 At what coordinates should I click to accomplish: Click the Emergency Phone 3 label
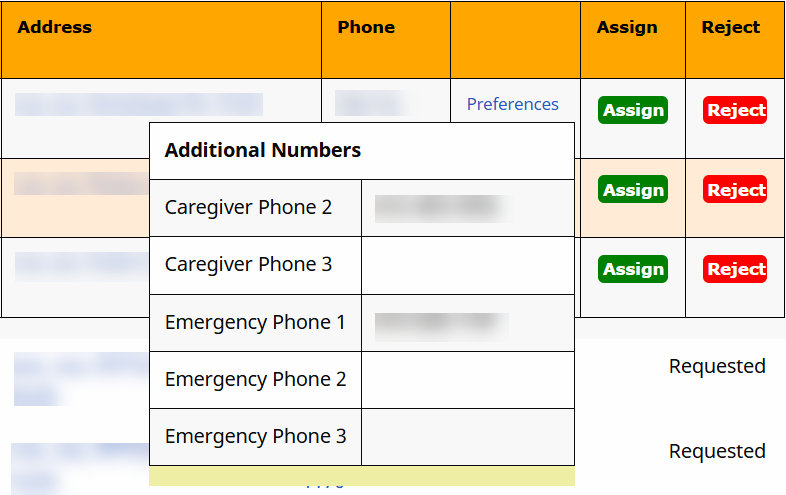(x=255, y=437)
